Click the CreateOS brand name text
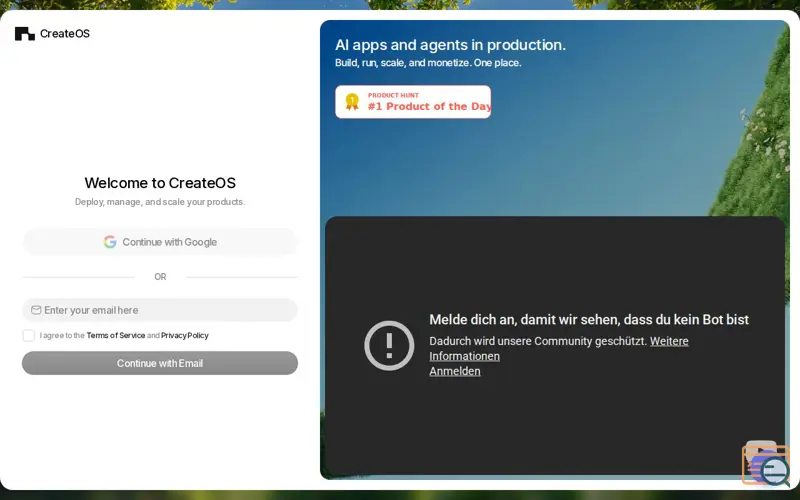The height and width of the screenshot is (500, 800). [x=65, y=34]
